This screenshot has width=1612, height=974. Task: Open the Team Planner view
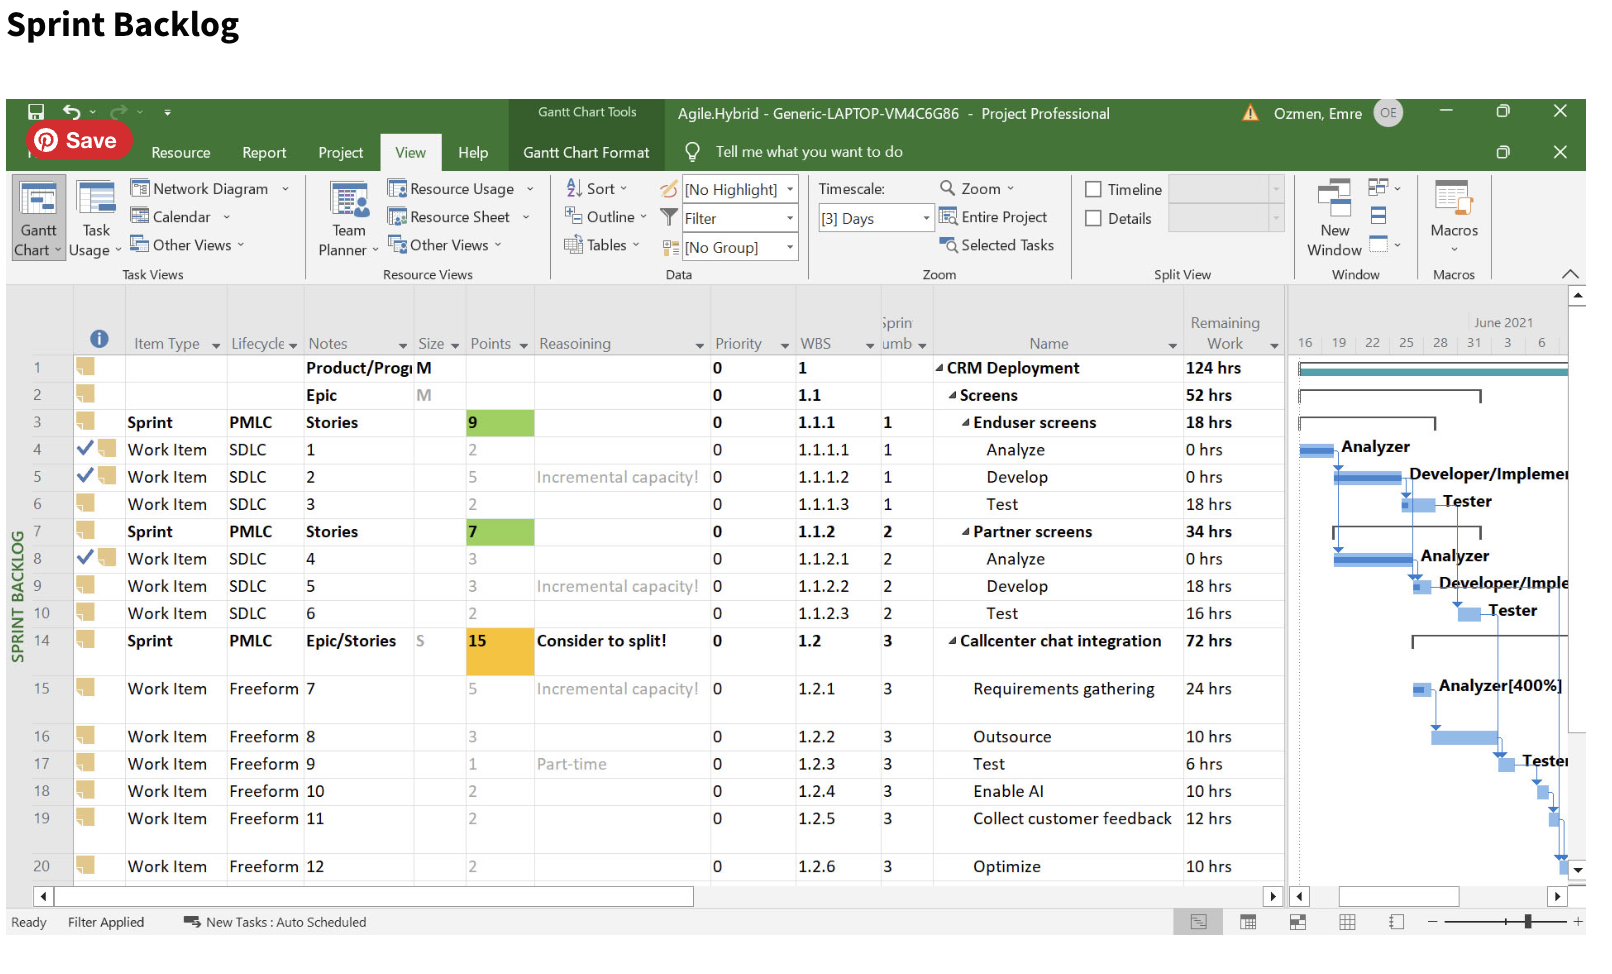point(347,215)
